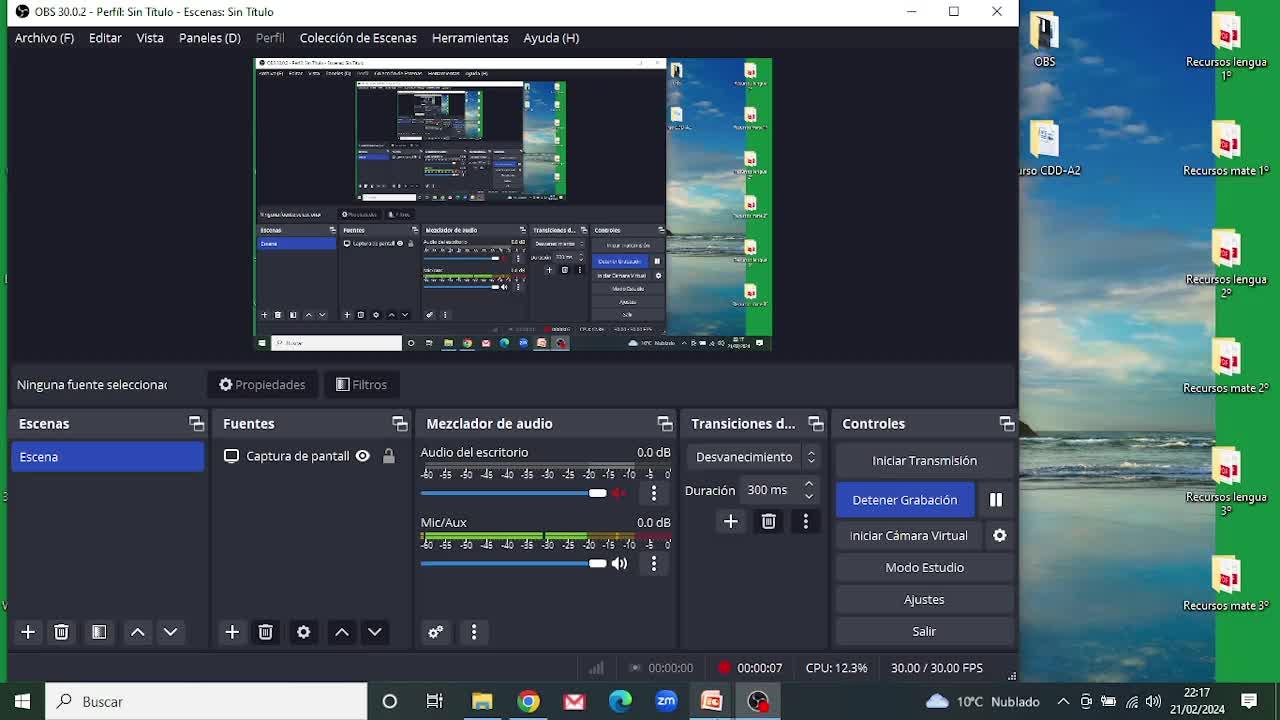This screenshot has height=720, width=1280.
Task: Pause the recording
Action: click(995, 500)
